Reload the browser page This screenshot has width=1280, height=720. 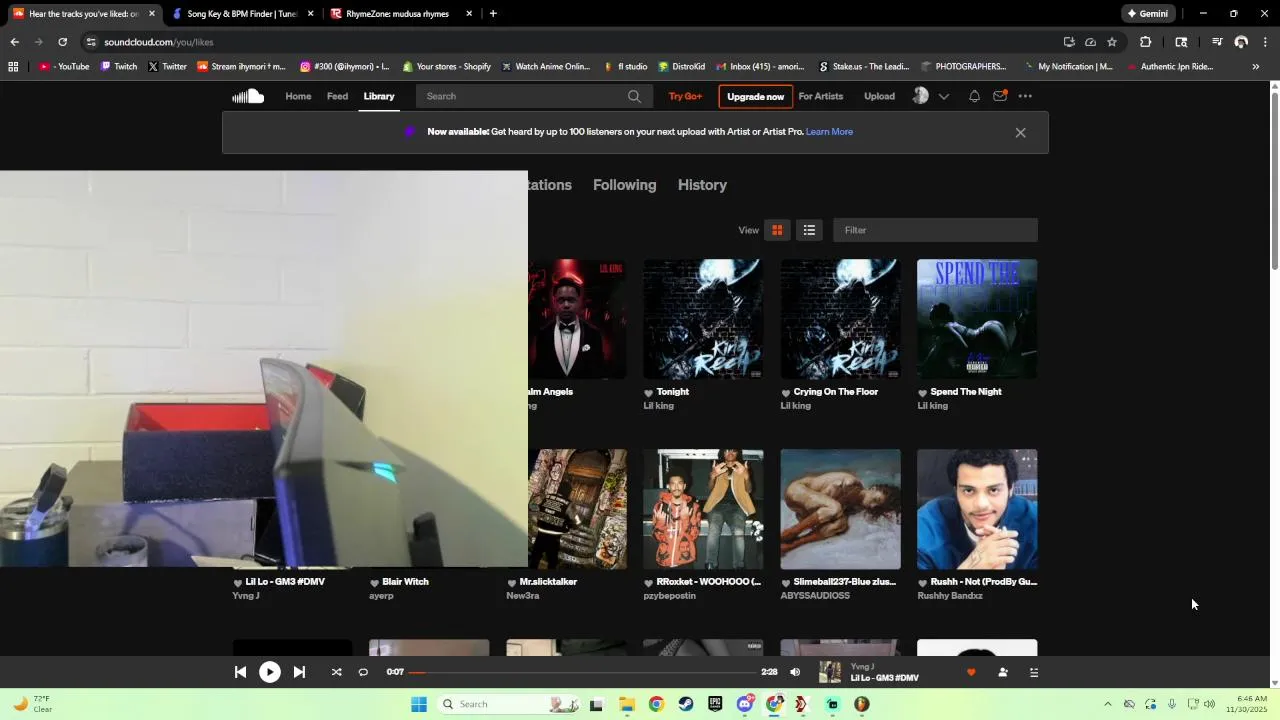coord(62,42)
